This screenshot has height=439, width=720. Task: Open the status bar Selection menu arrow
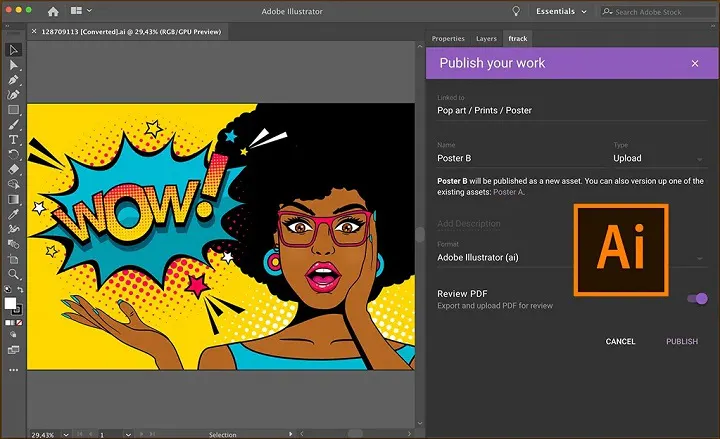coord(290,434)
